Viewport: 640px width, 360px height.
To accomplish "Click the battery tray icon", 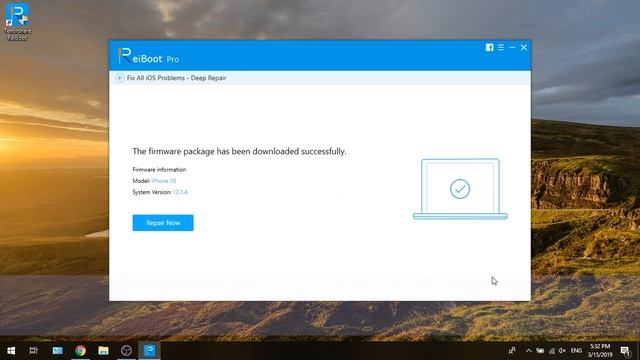I will click(x=540, y=351).
